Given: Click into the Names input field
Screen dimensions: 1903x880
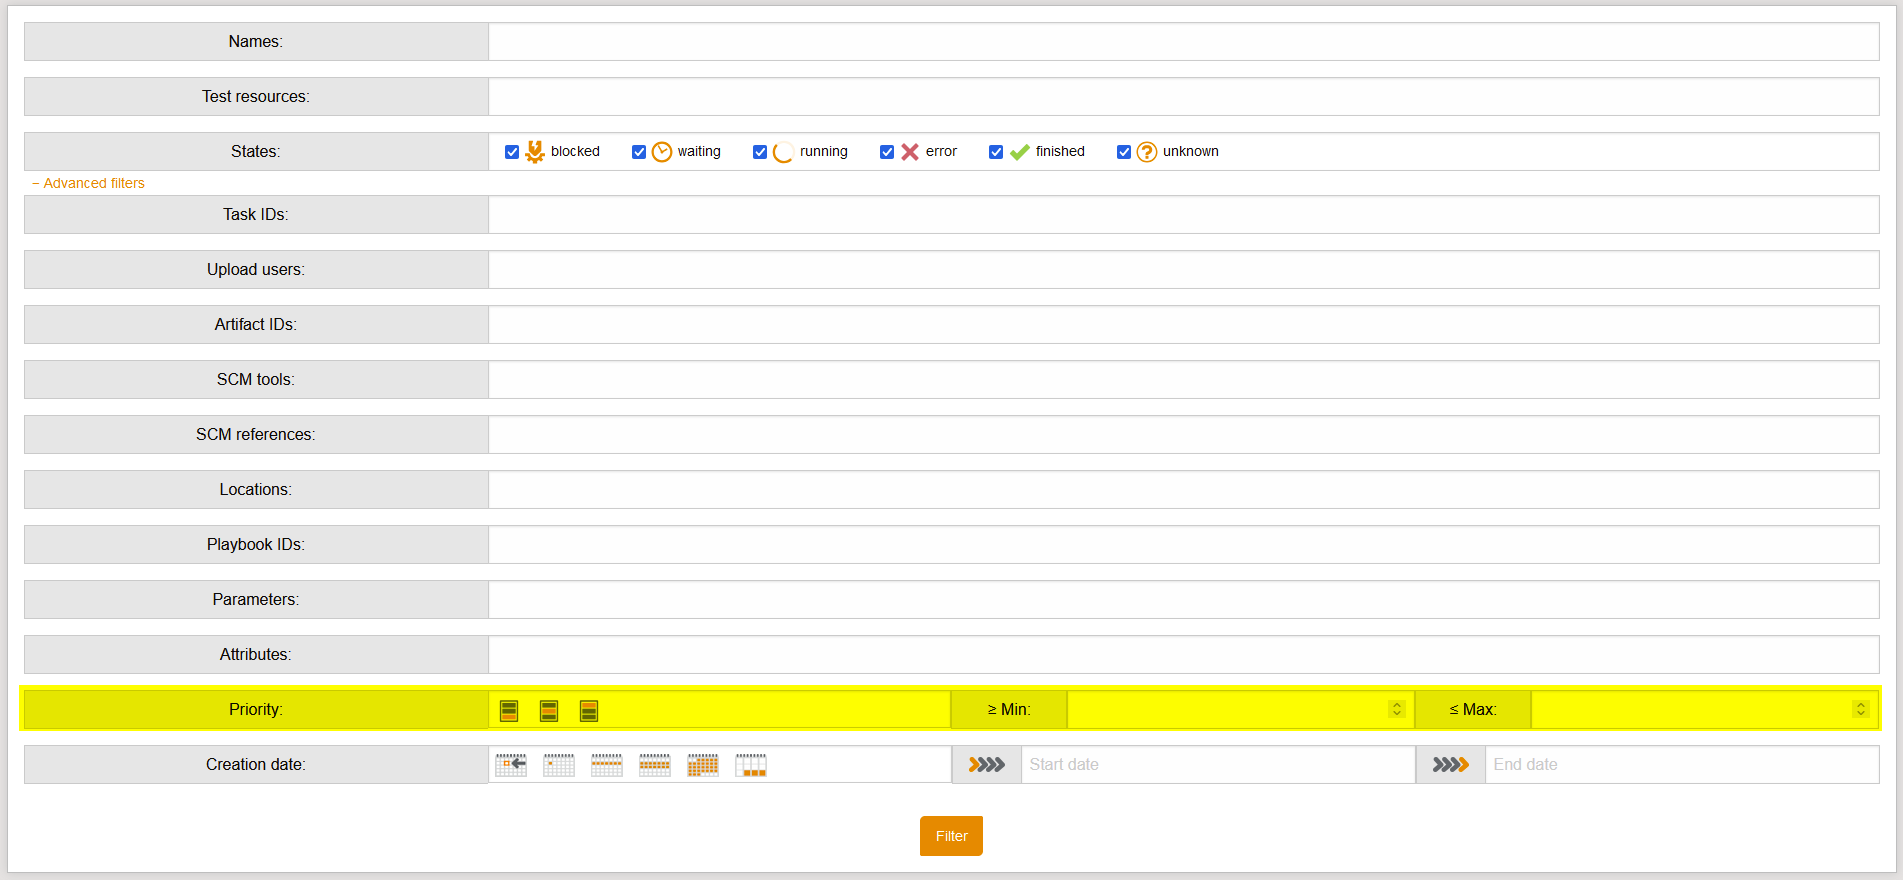Looking at the screenshot, I should [1183, 42].
